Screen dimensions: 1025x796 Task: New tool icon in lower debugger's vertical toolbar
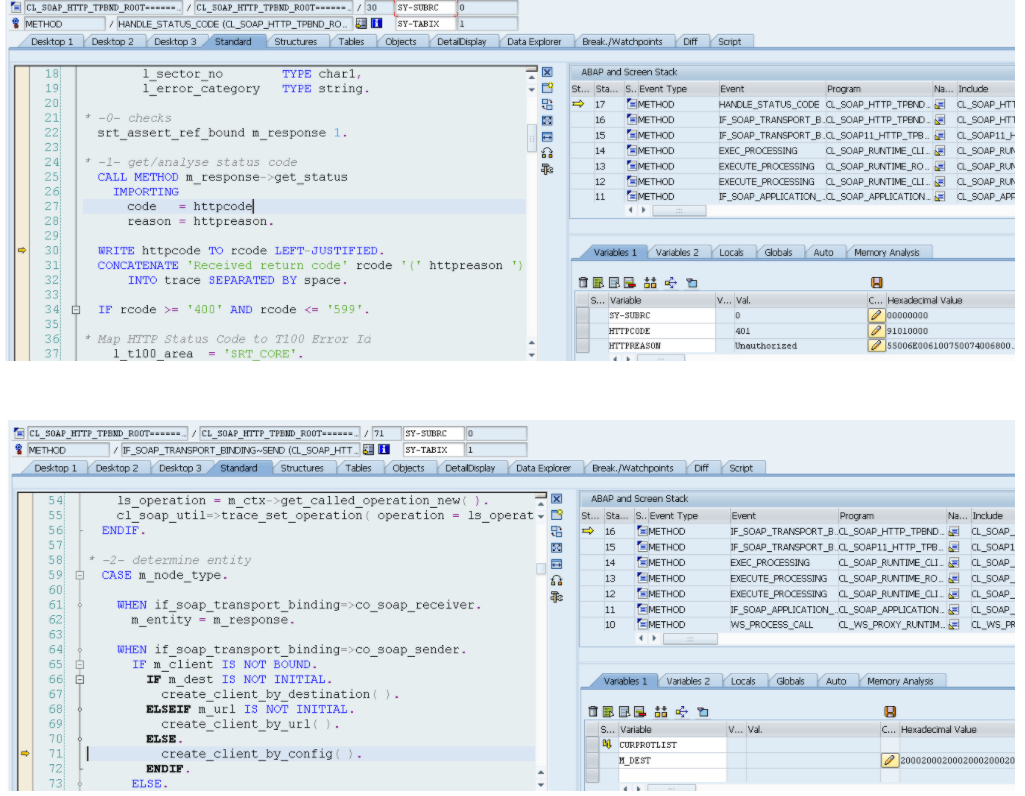tap(556, 515)
